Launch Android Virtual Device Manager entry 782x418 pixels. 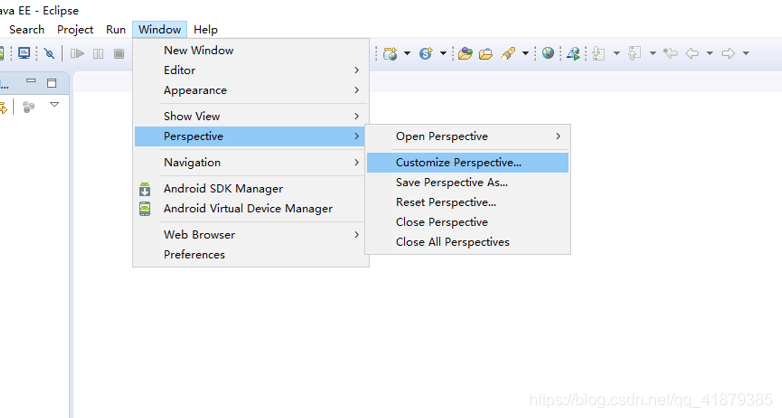(x=248, y=209)
